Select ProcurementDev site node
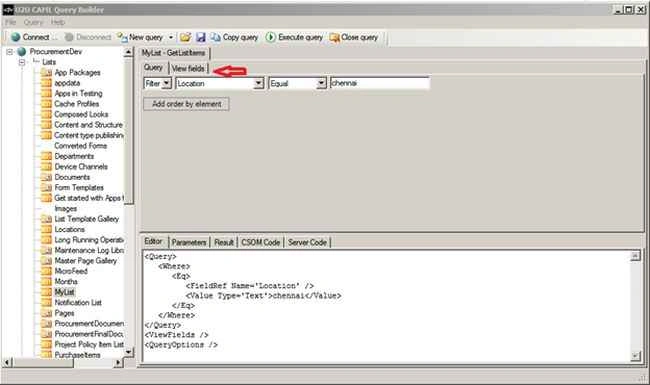Image resolution: width=650 pixels, height=385 pixels. tap(56, 52)
